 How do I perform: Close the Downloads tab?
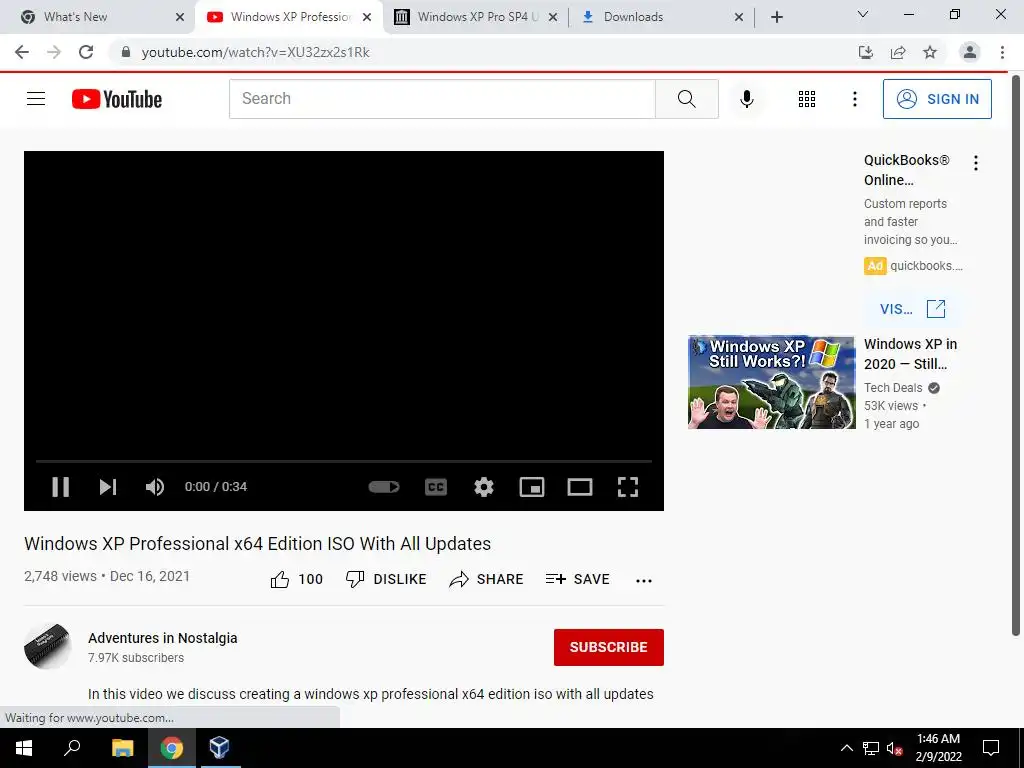[739, 17]
